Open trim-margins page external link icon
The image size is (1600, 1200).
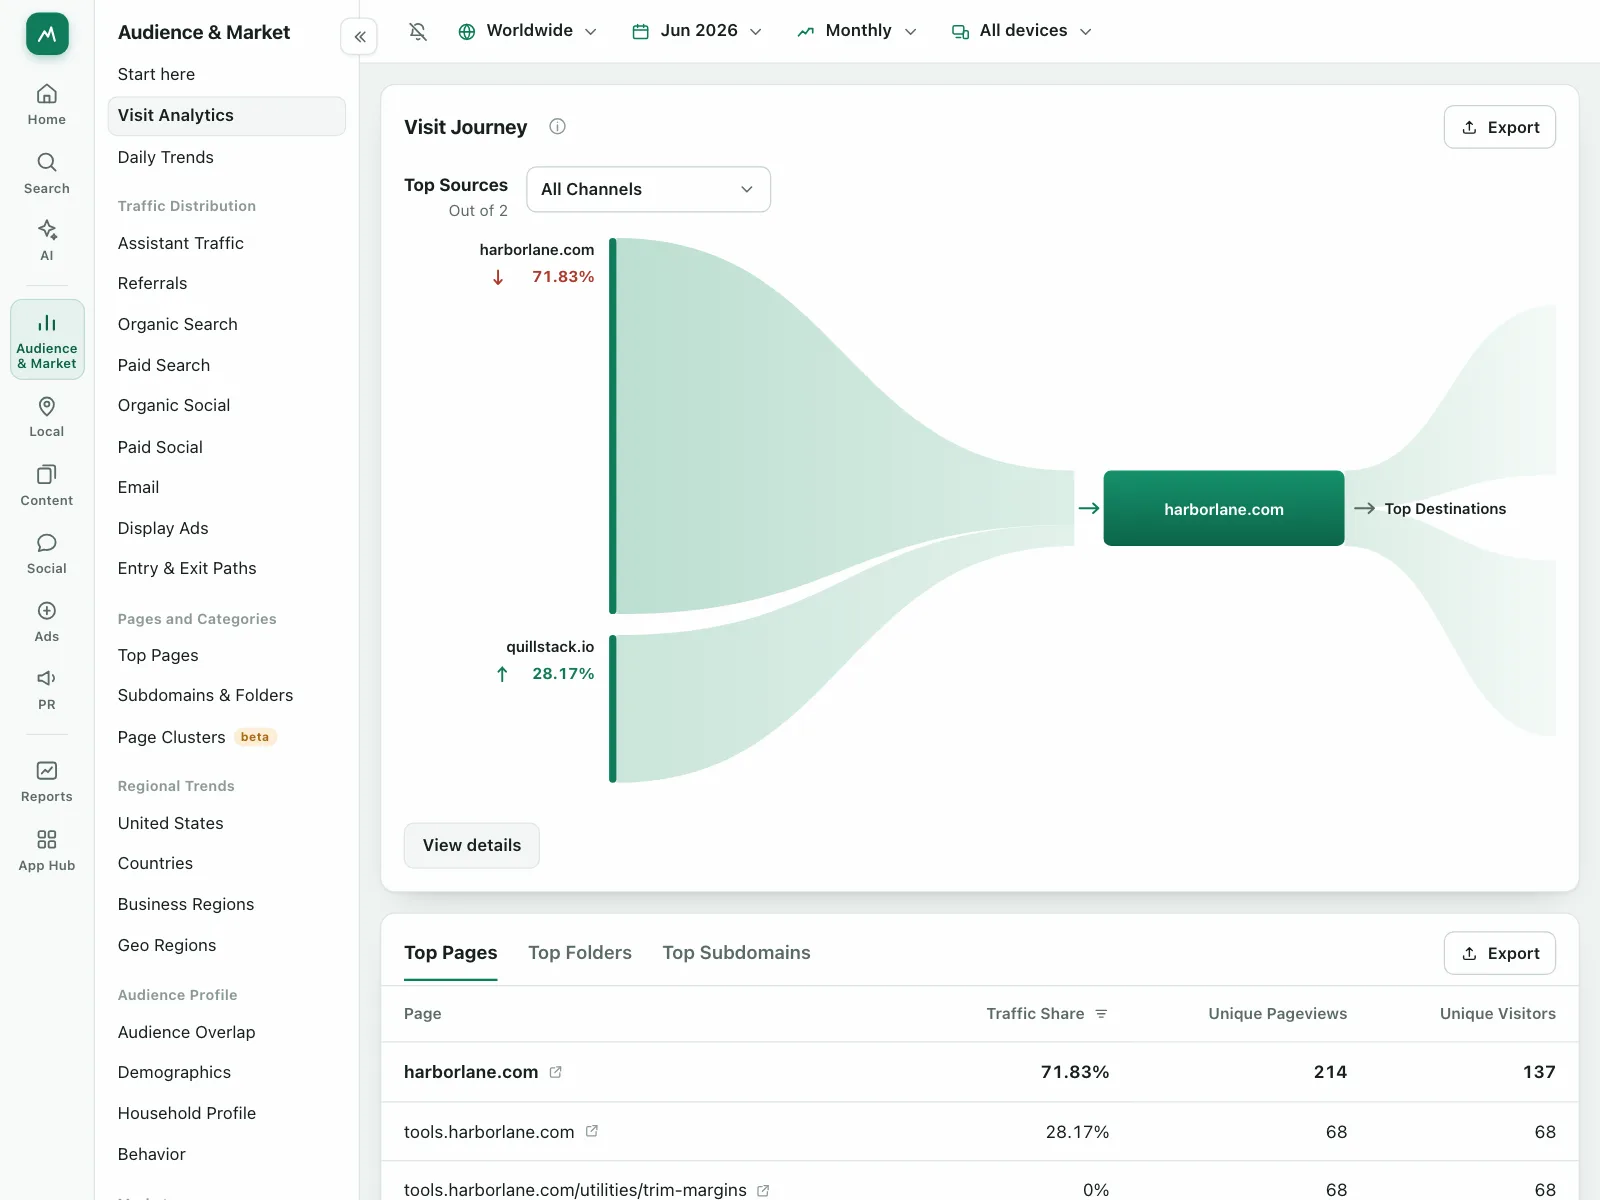pyautogui.click(x=764, y=1190)
